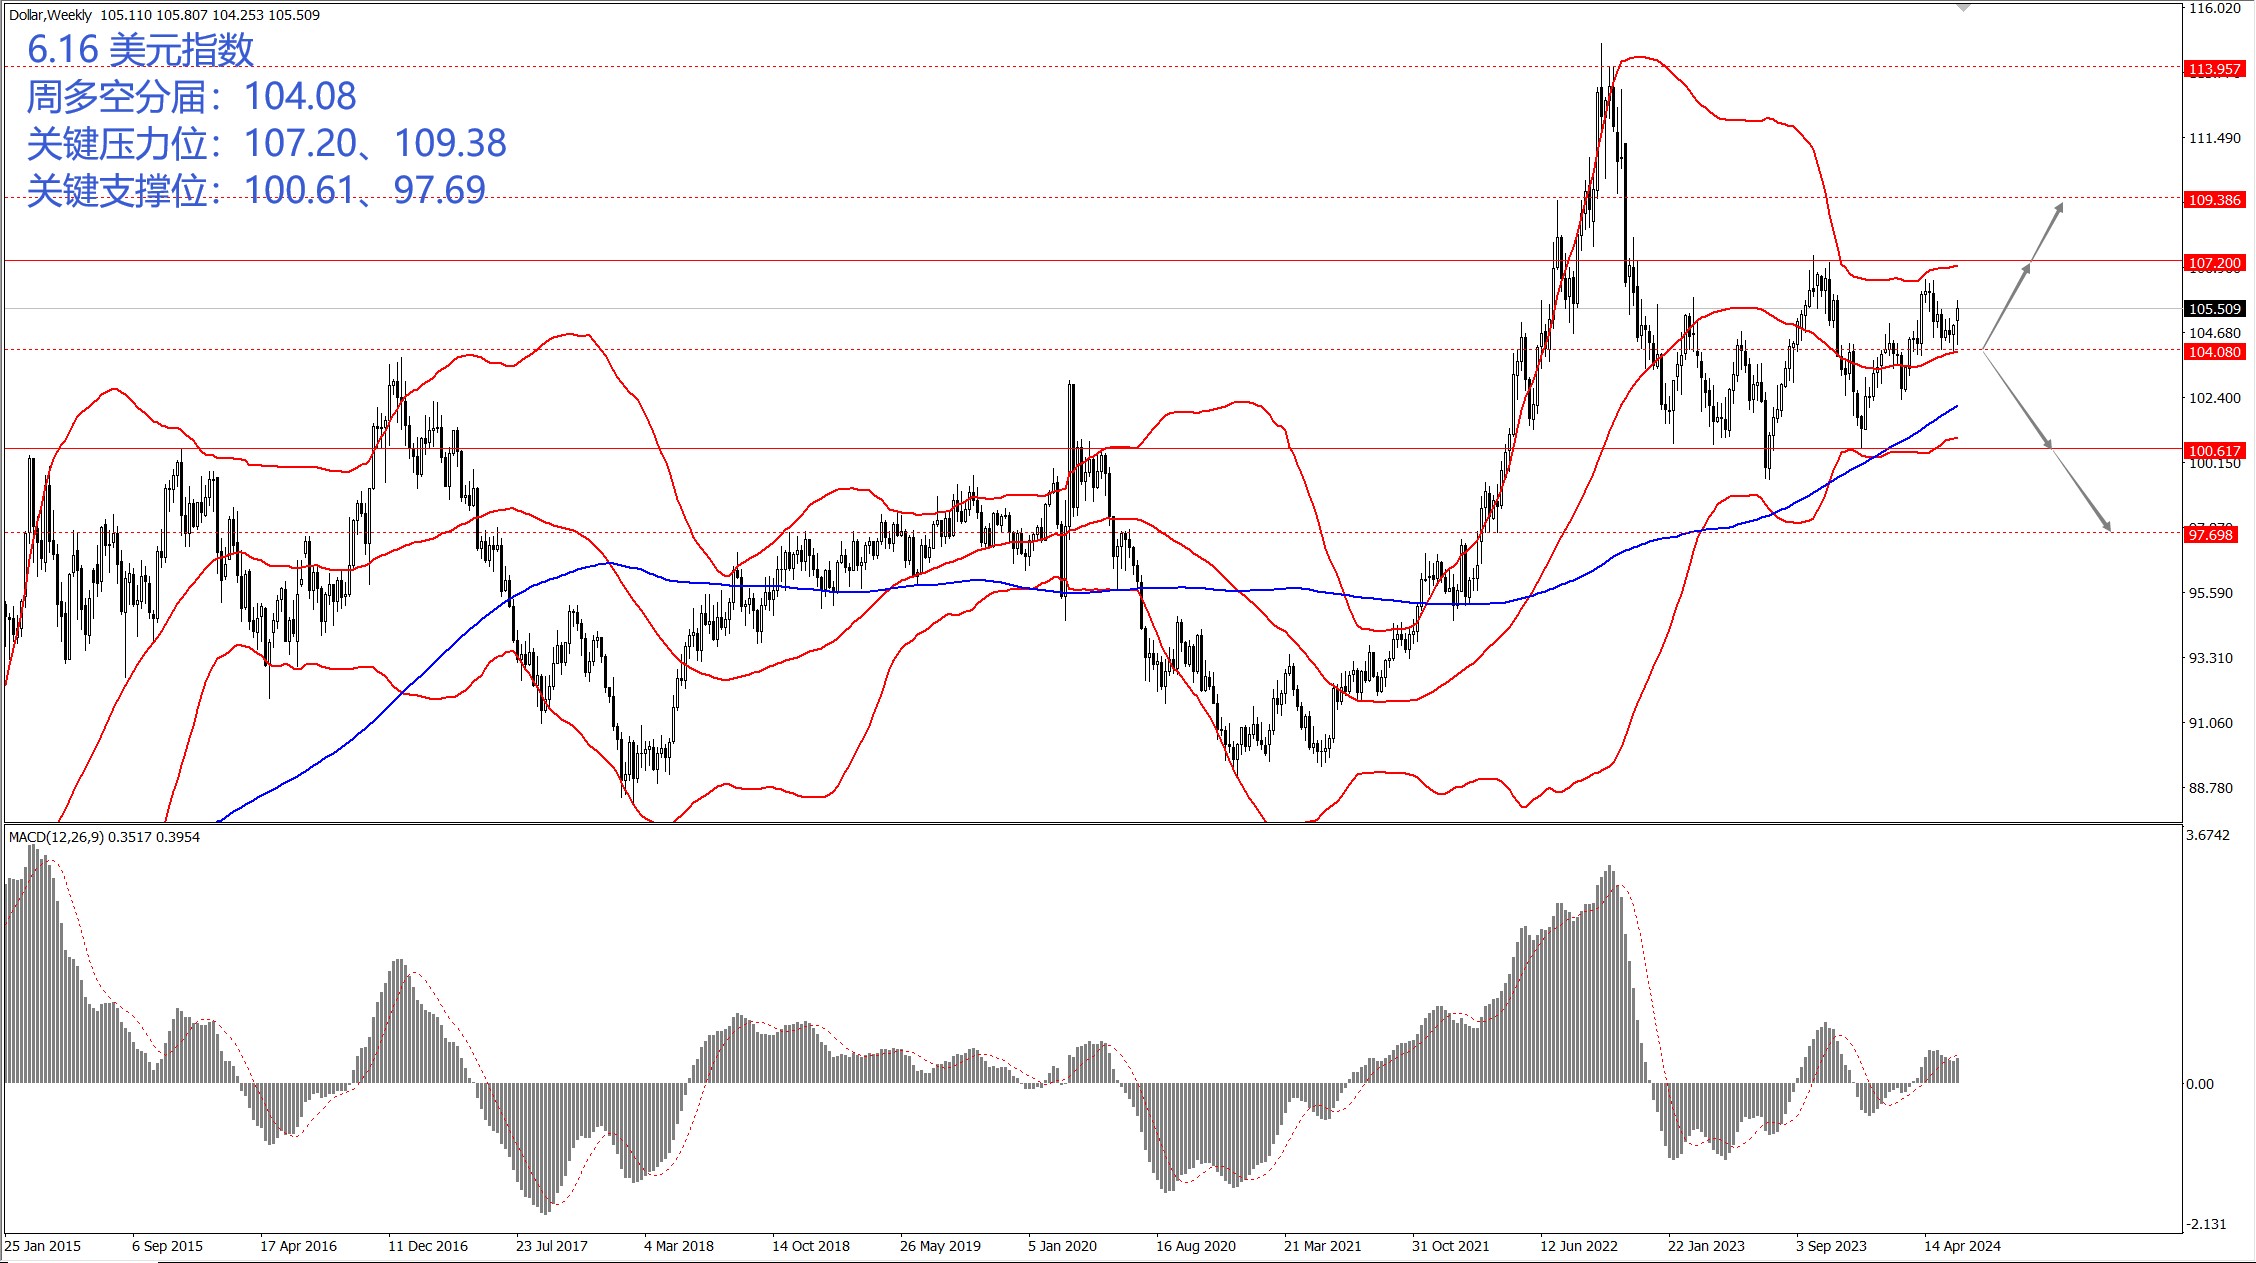Image resolution: width=2256 pixels, height=1263 pixels.
Task: Click the 113.957 red price label
Action: (x=2214, y=69)
